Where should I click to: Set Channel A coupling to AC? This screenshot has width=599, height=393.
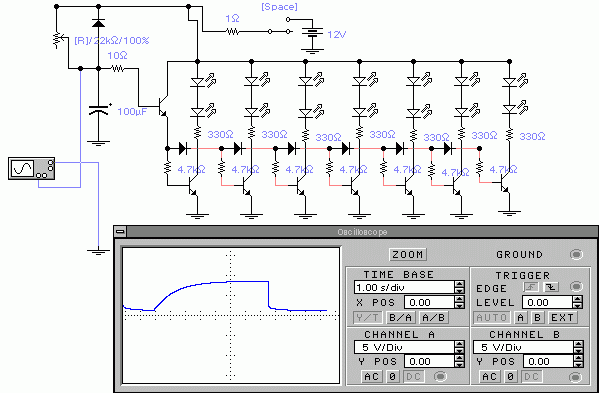click(371, 377)
